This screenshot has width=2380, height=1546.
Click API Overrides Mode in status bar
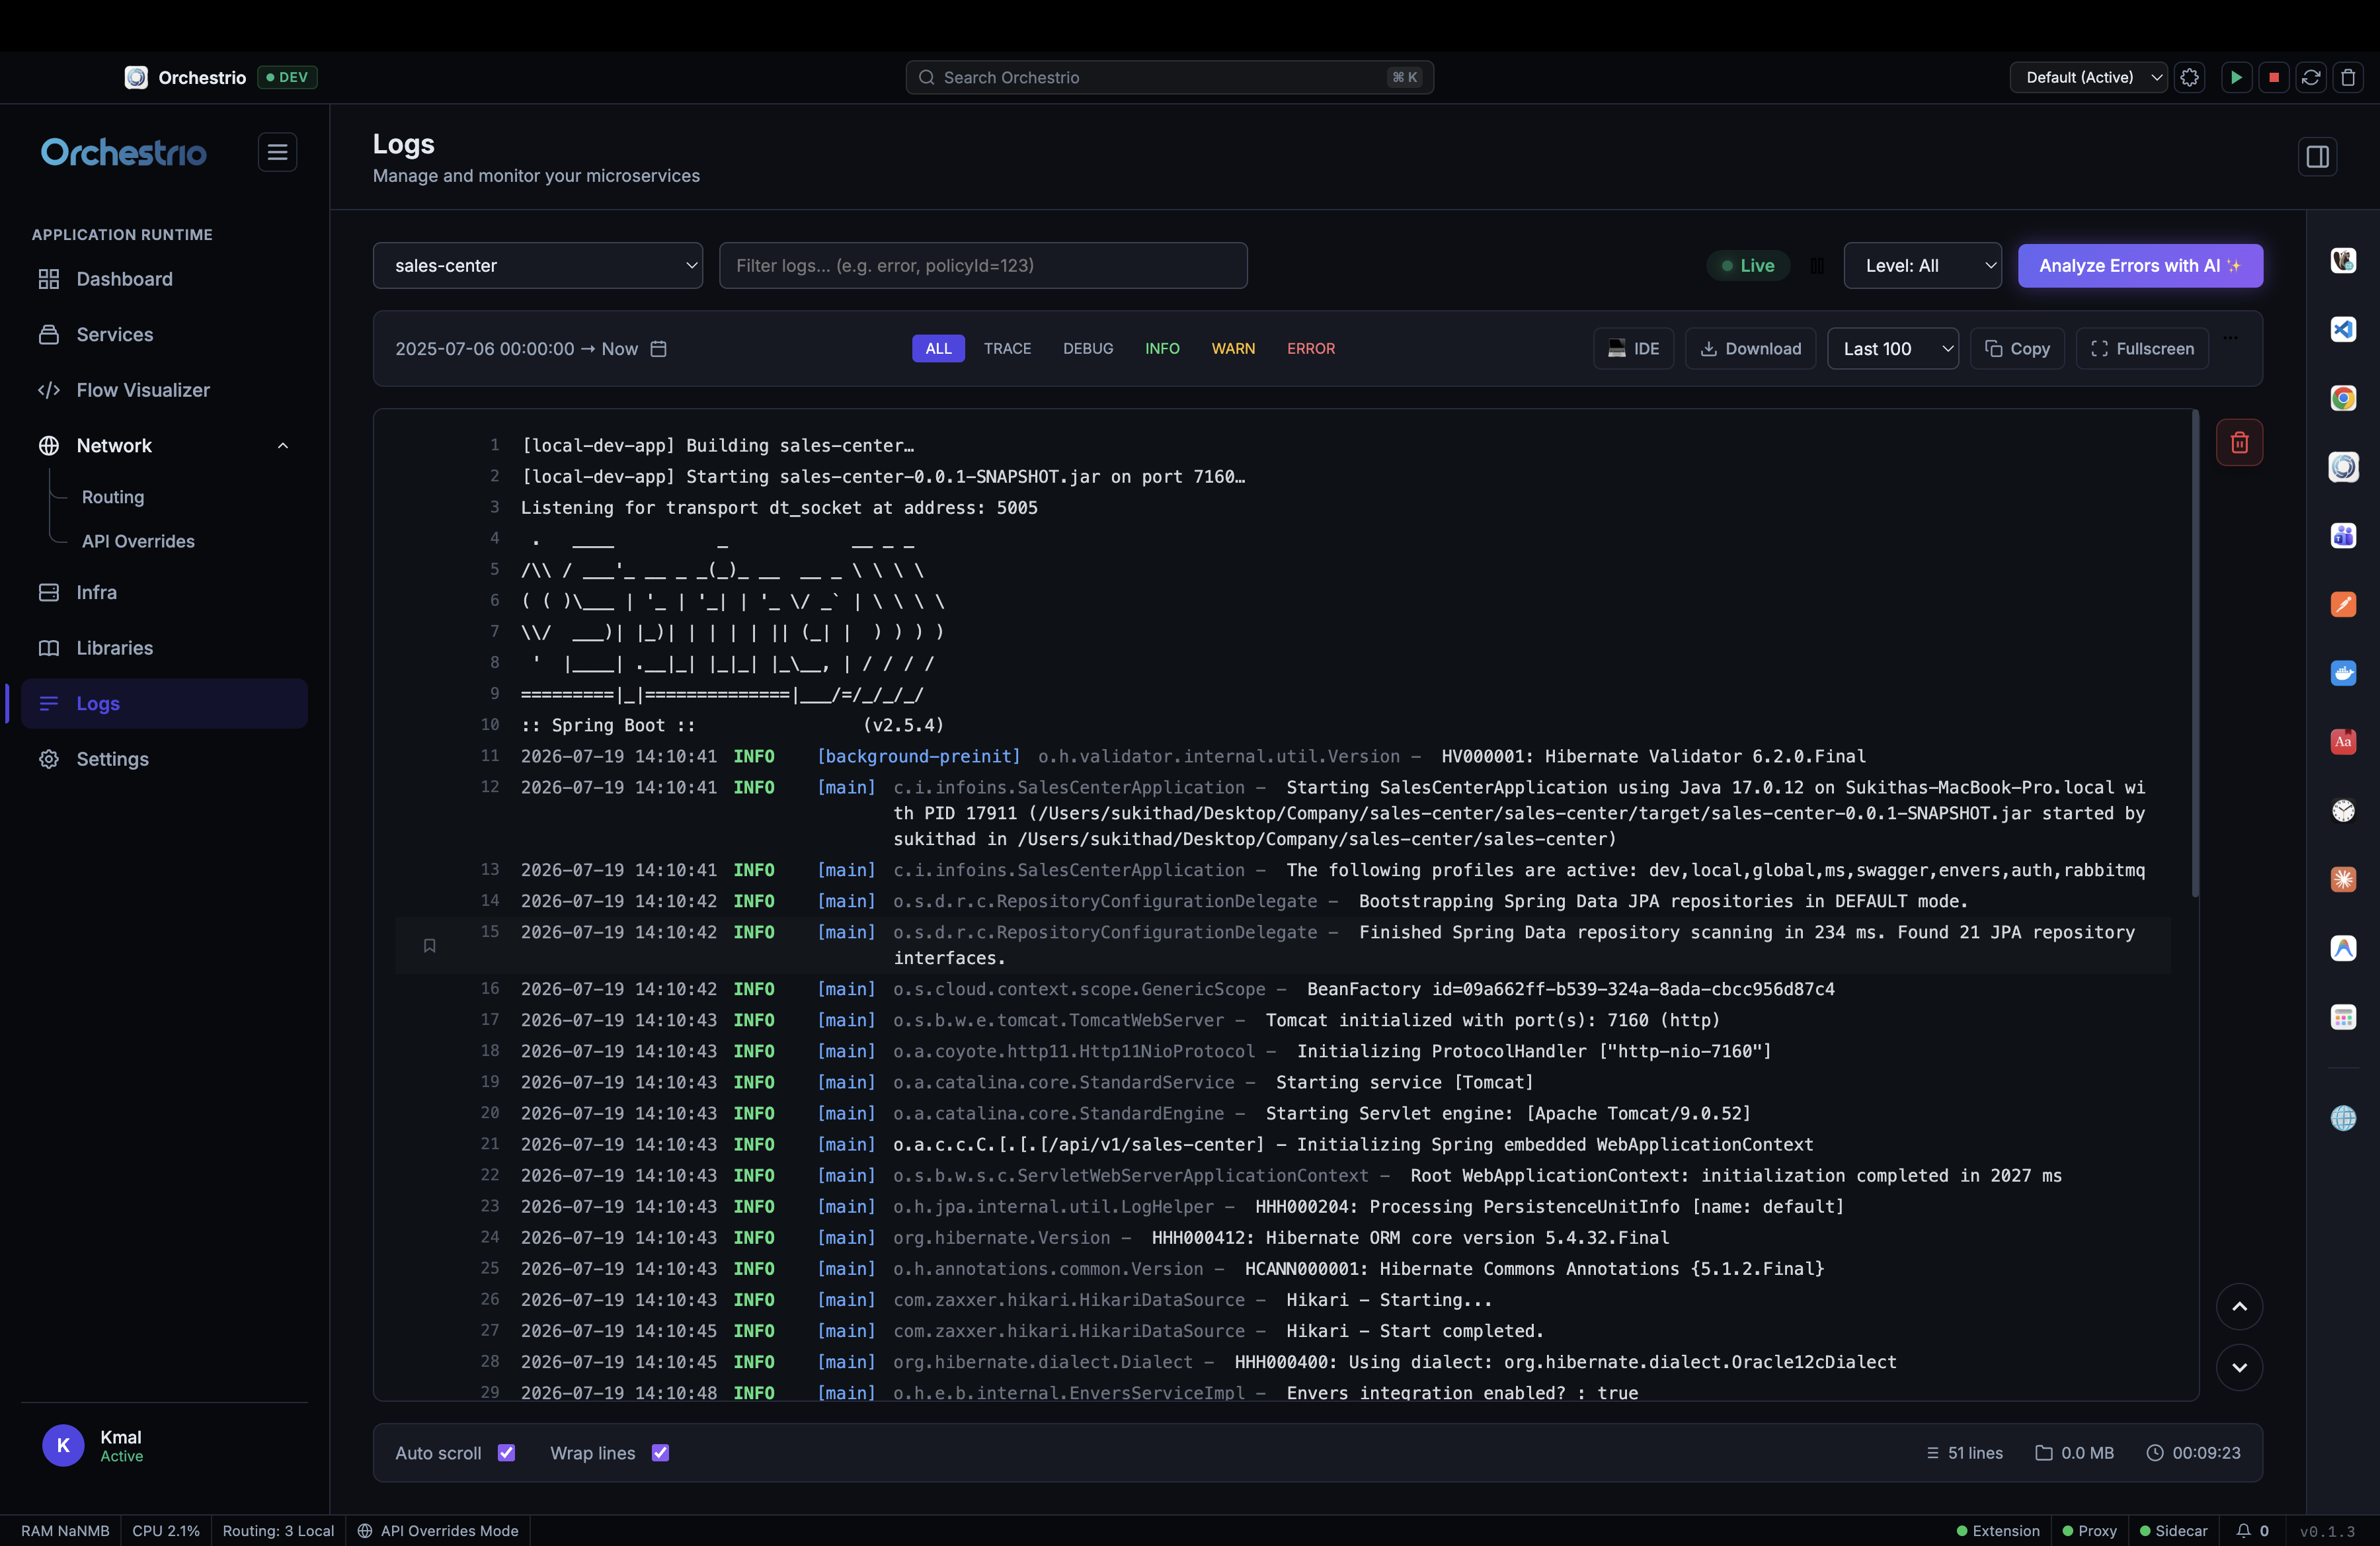[438, 1531]
